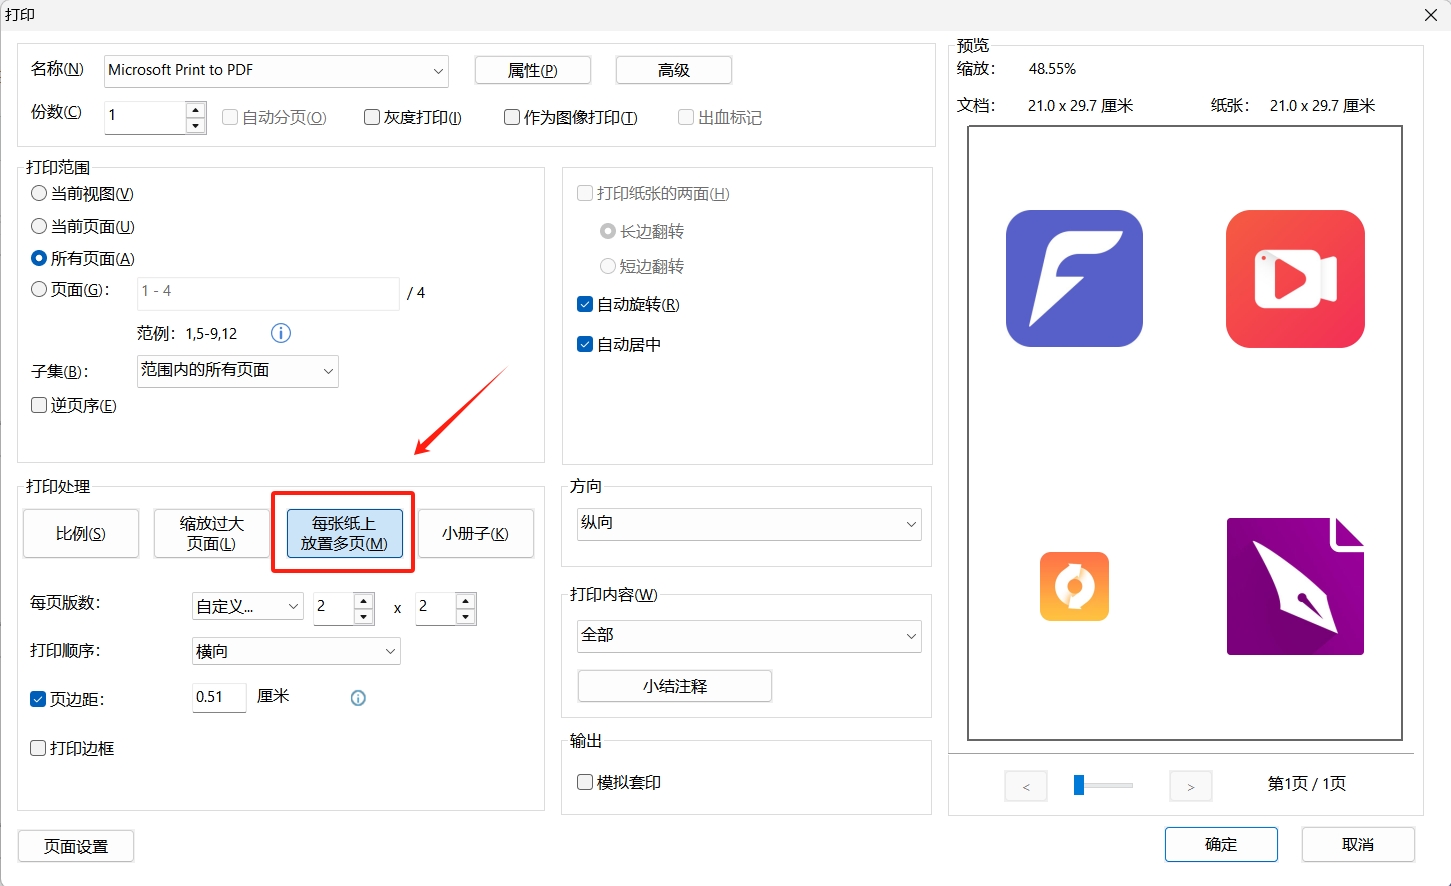The height and width of the screenshot is (886, 1451).
Task: Open the printer name dropdown
Action: (x=438, y=71)
